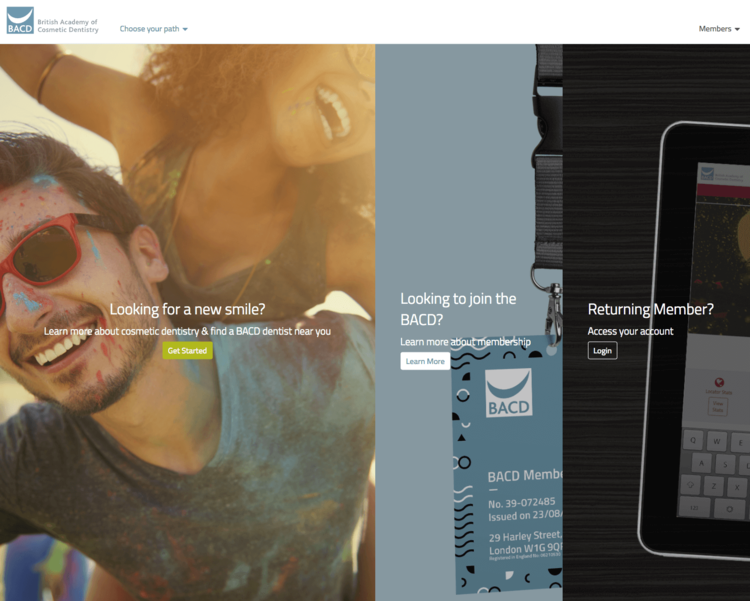Click the Login button
Viewport: 750px width, 601px height.
[x=602, y=351]
